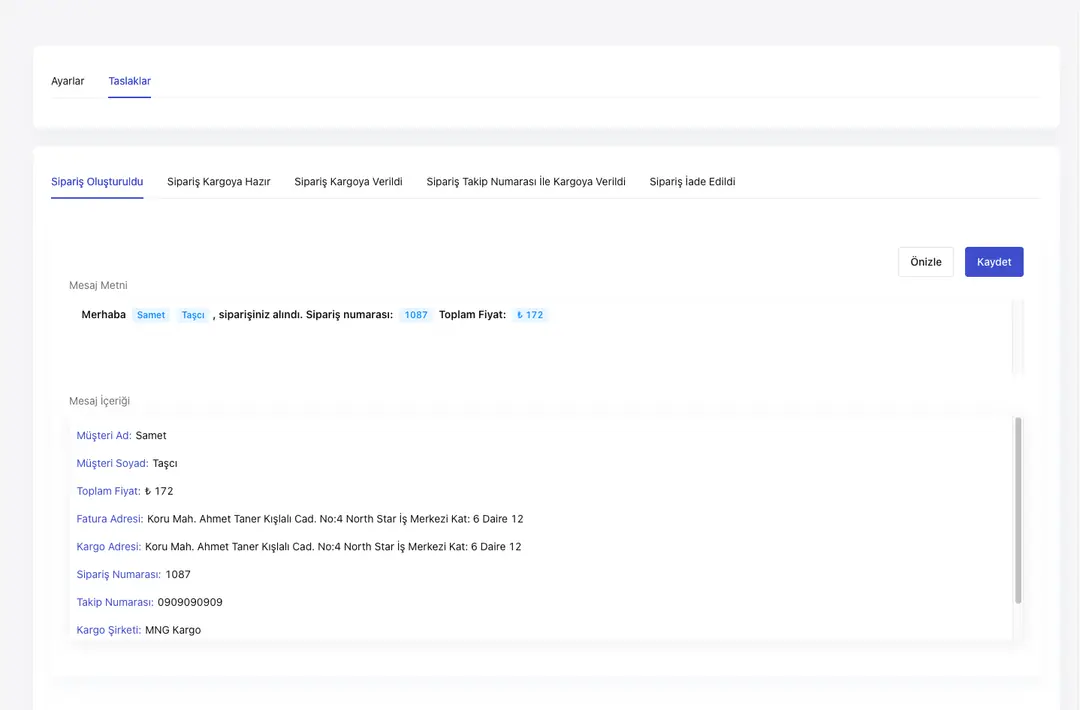Switch to the Taslaklar tab

pyautogui.click(x=129, y=81)
